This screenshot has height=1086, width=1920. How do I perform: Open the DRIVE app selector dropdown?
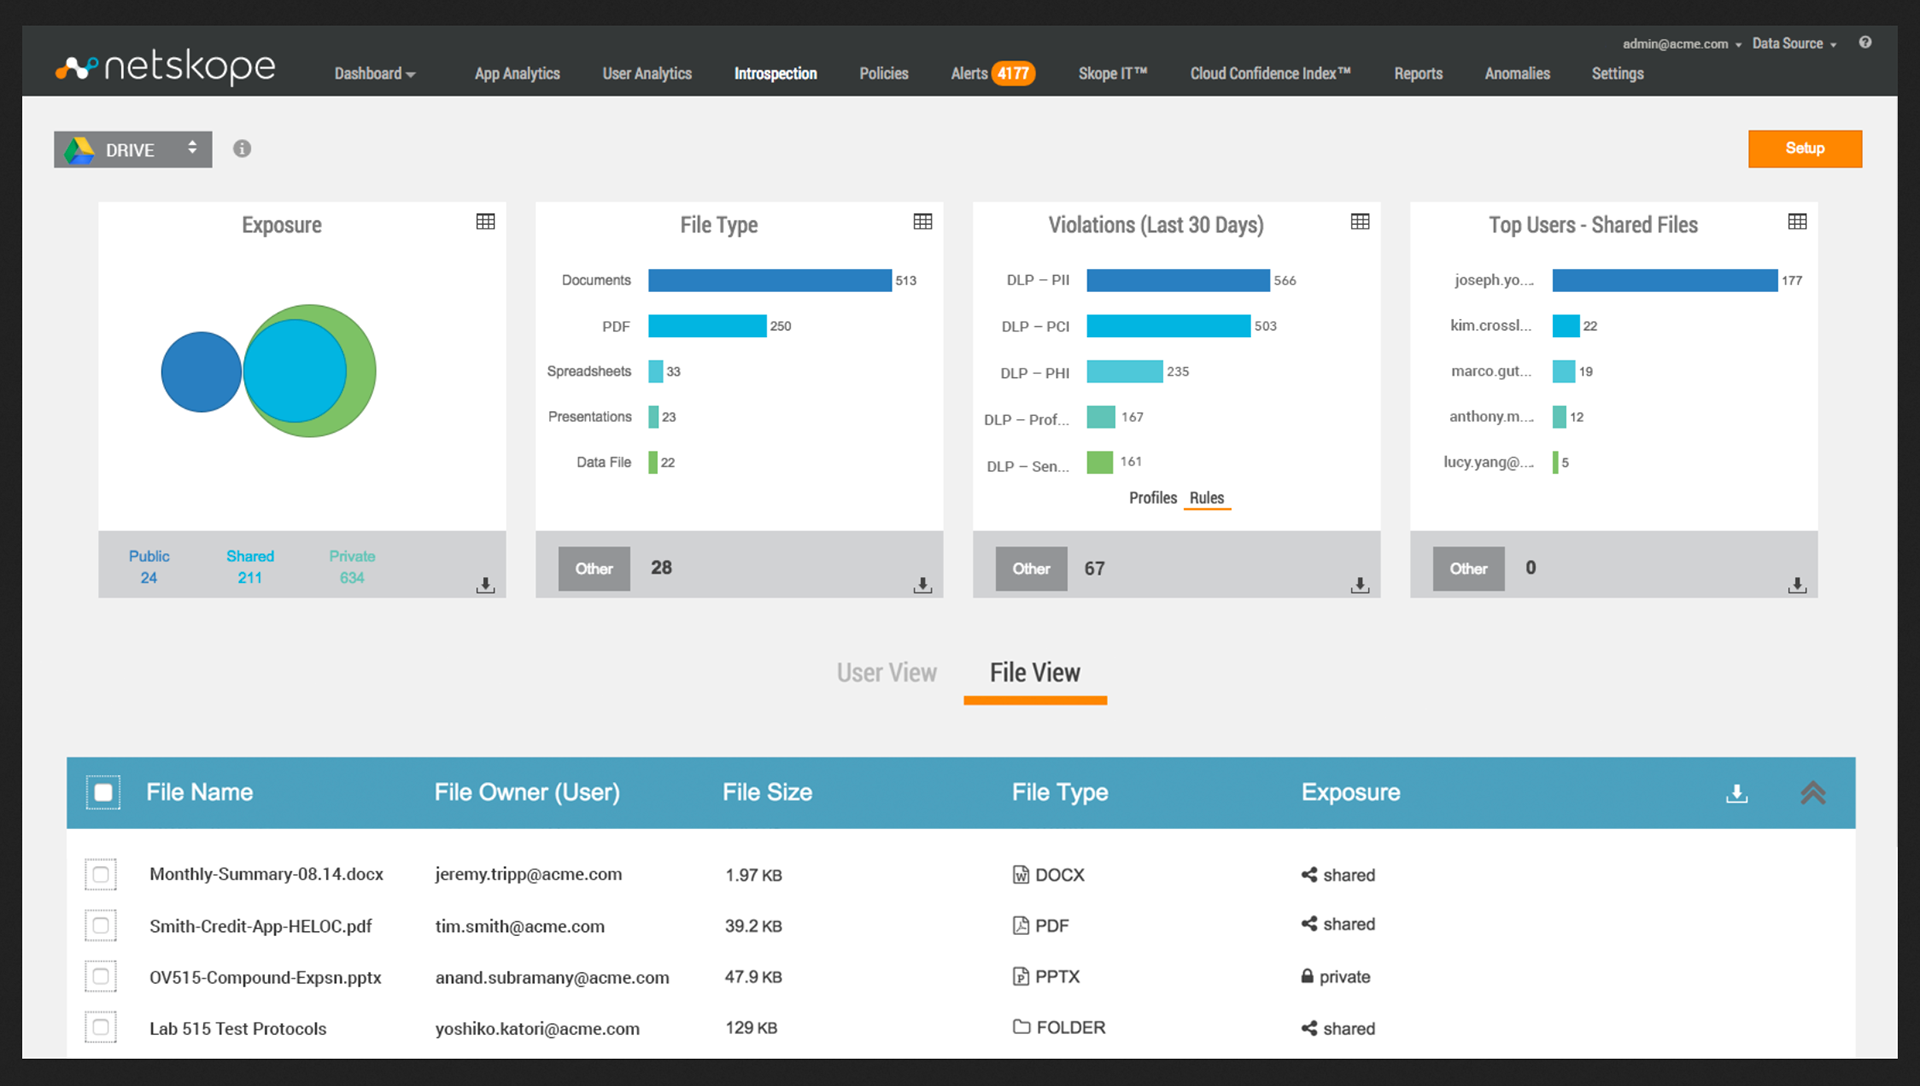pyautogui.click(x=133, y=150)
